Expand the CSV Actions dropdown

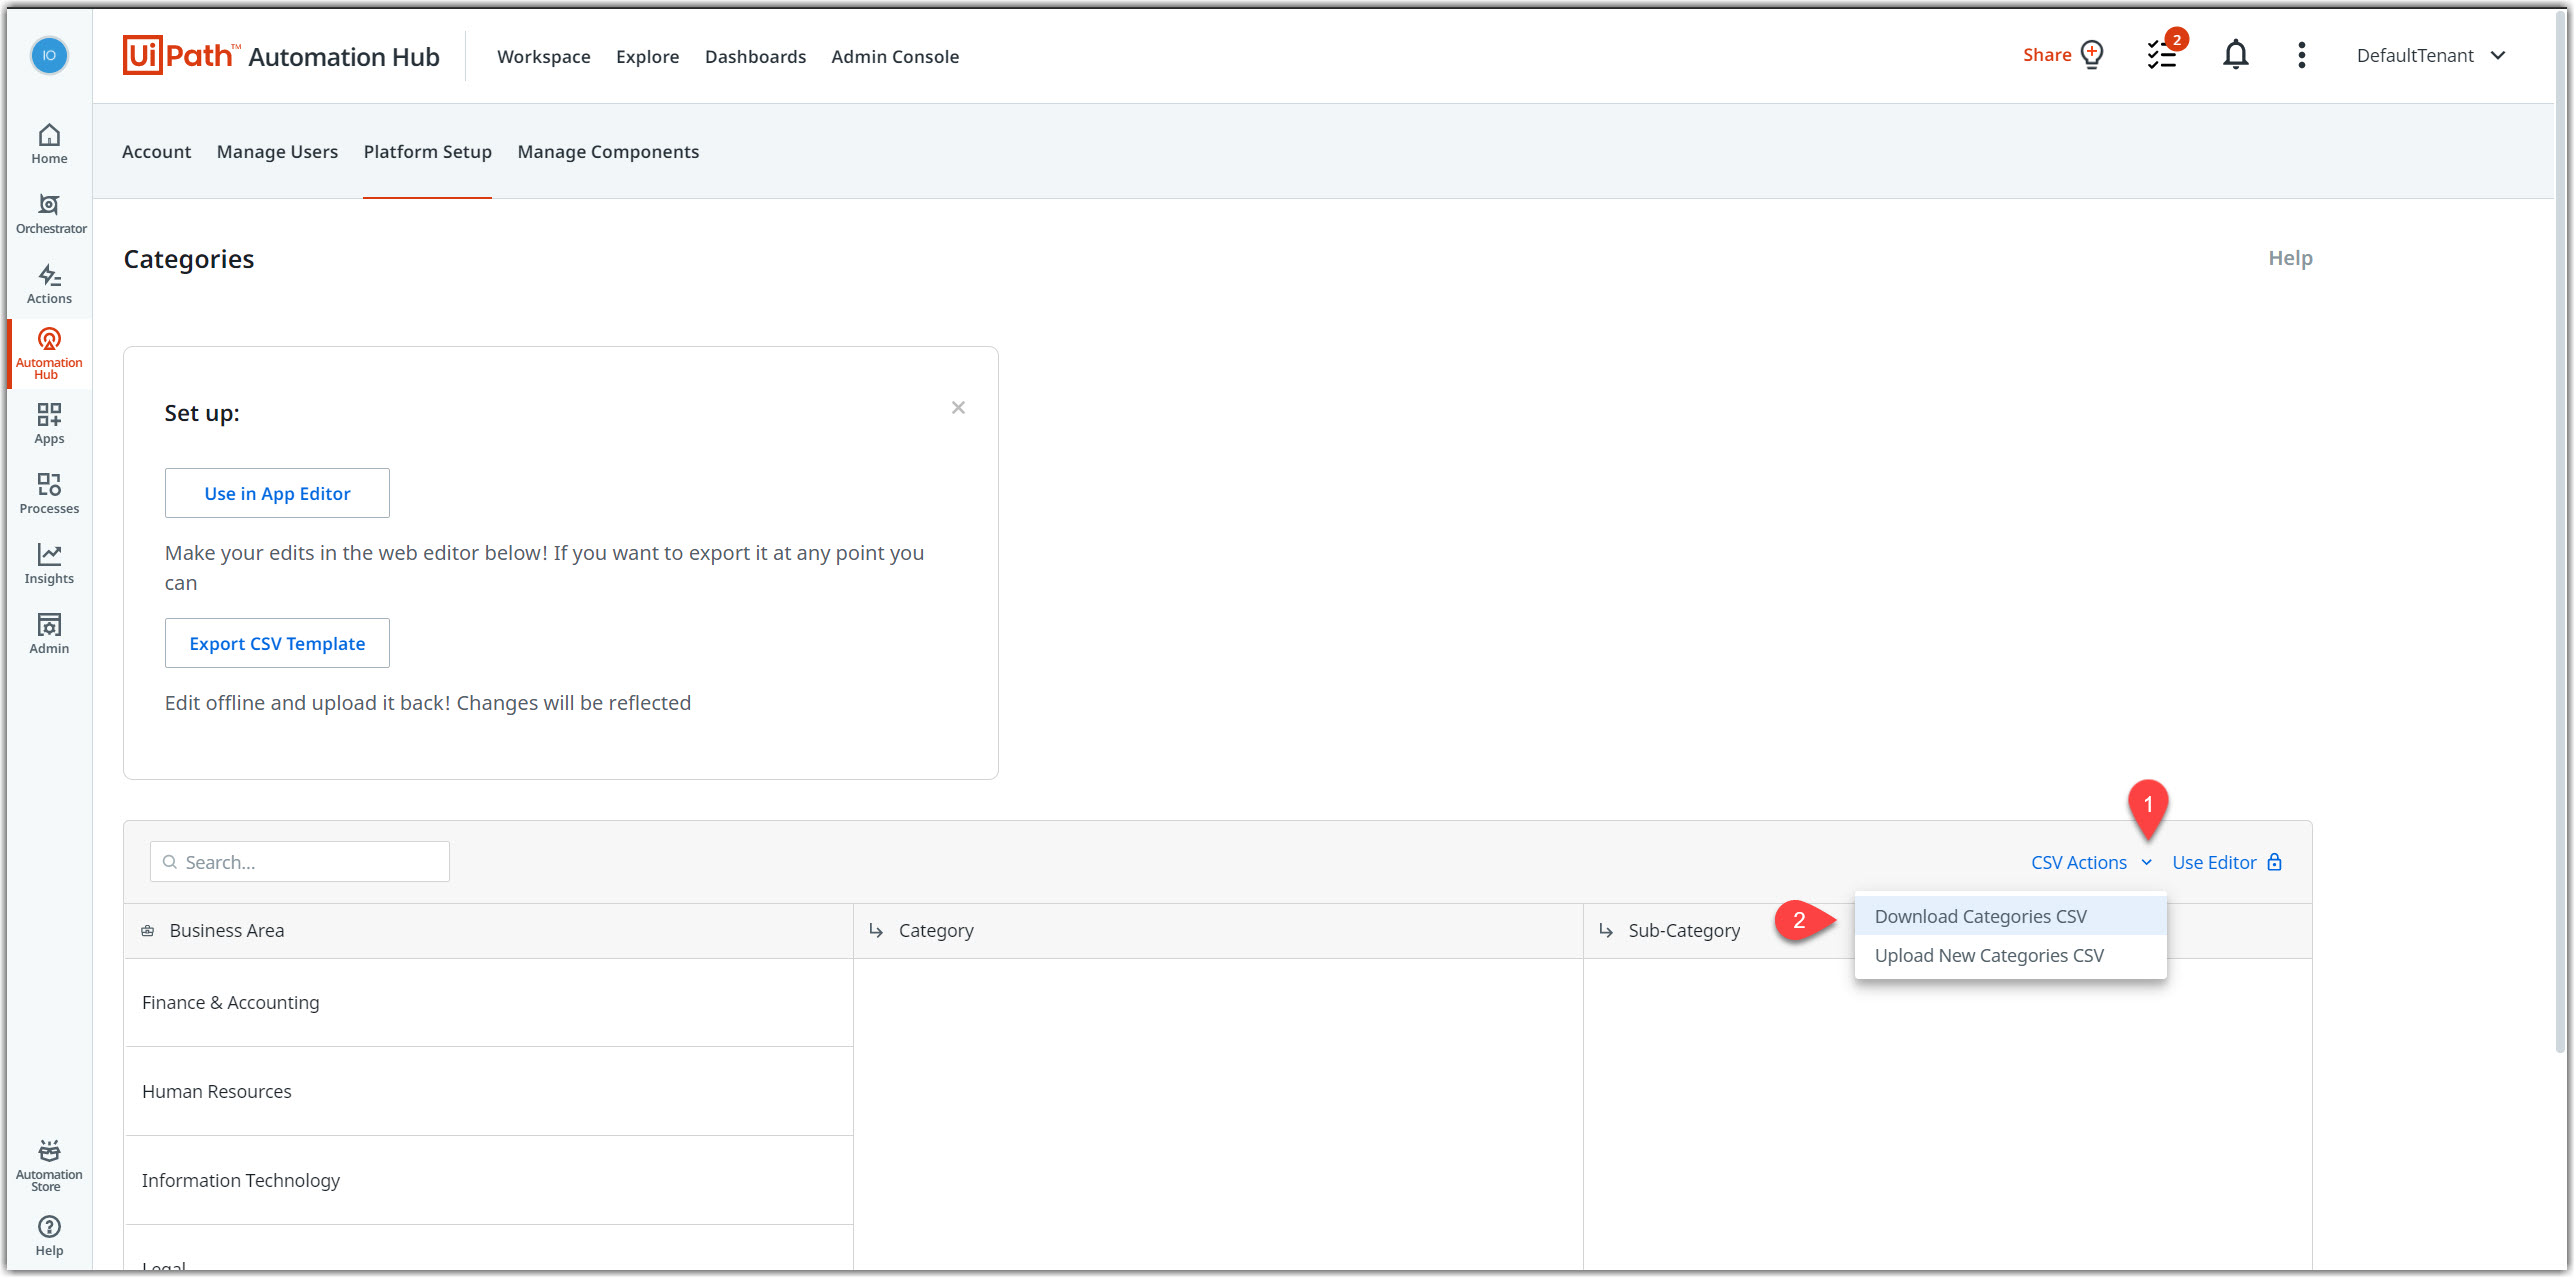[2091, 862]
